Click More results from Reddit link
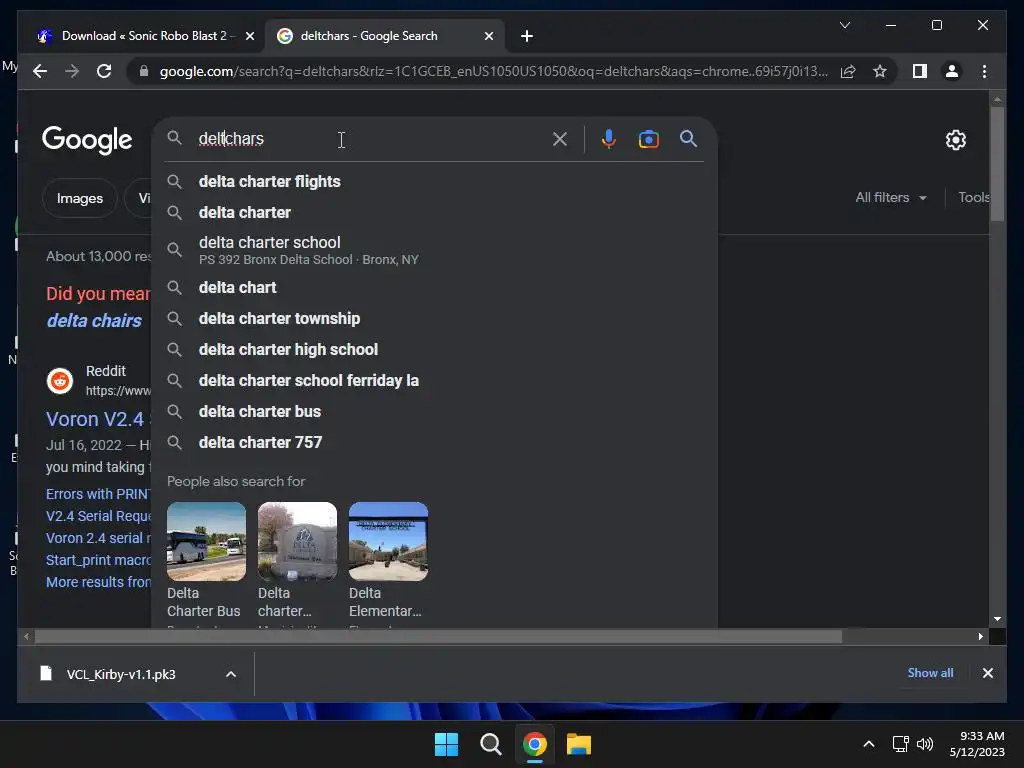The height and width of the screenshot is (768, 1024). pos(98,582)
